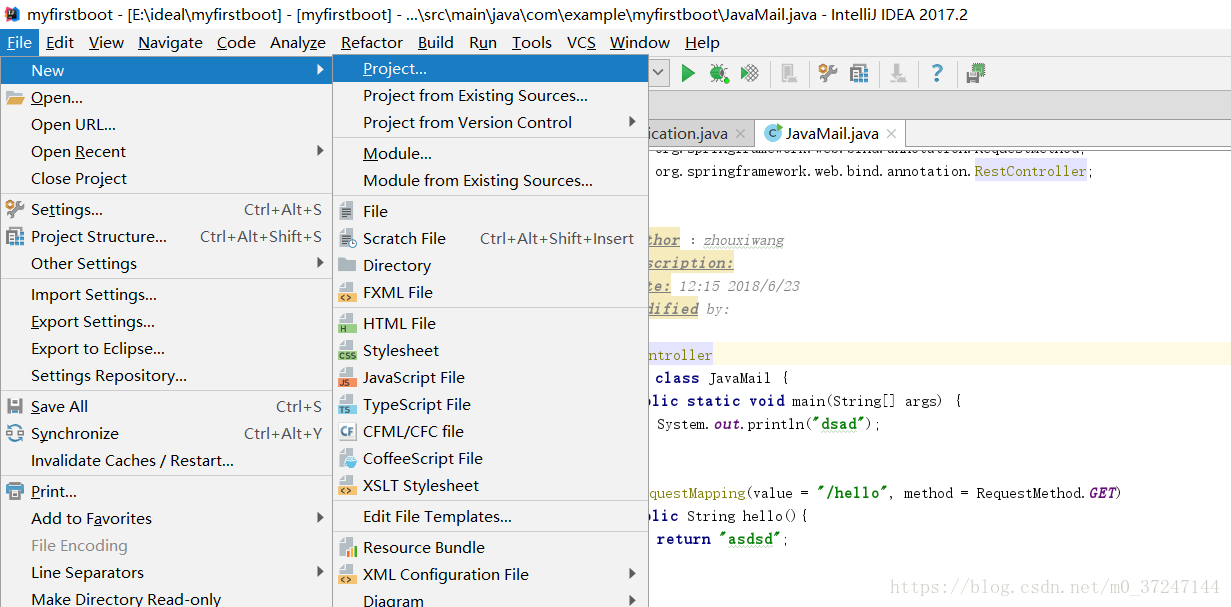Viewport: 1231px width, 607px height.
Task: Click the Java class icon on JavaMail.java tab
Action: (773, 133)
